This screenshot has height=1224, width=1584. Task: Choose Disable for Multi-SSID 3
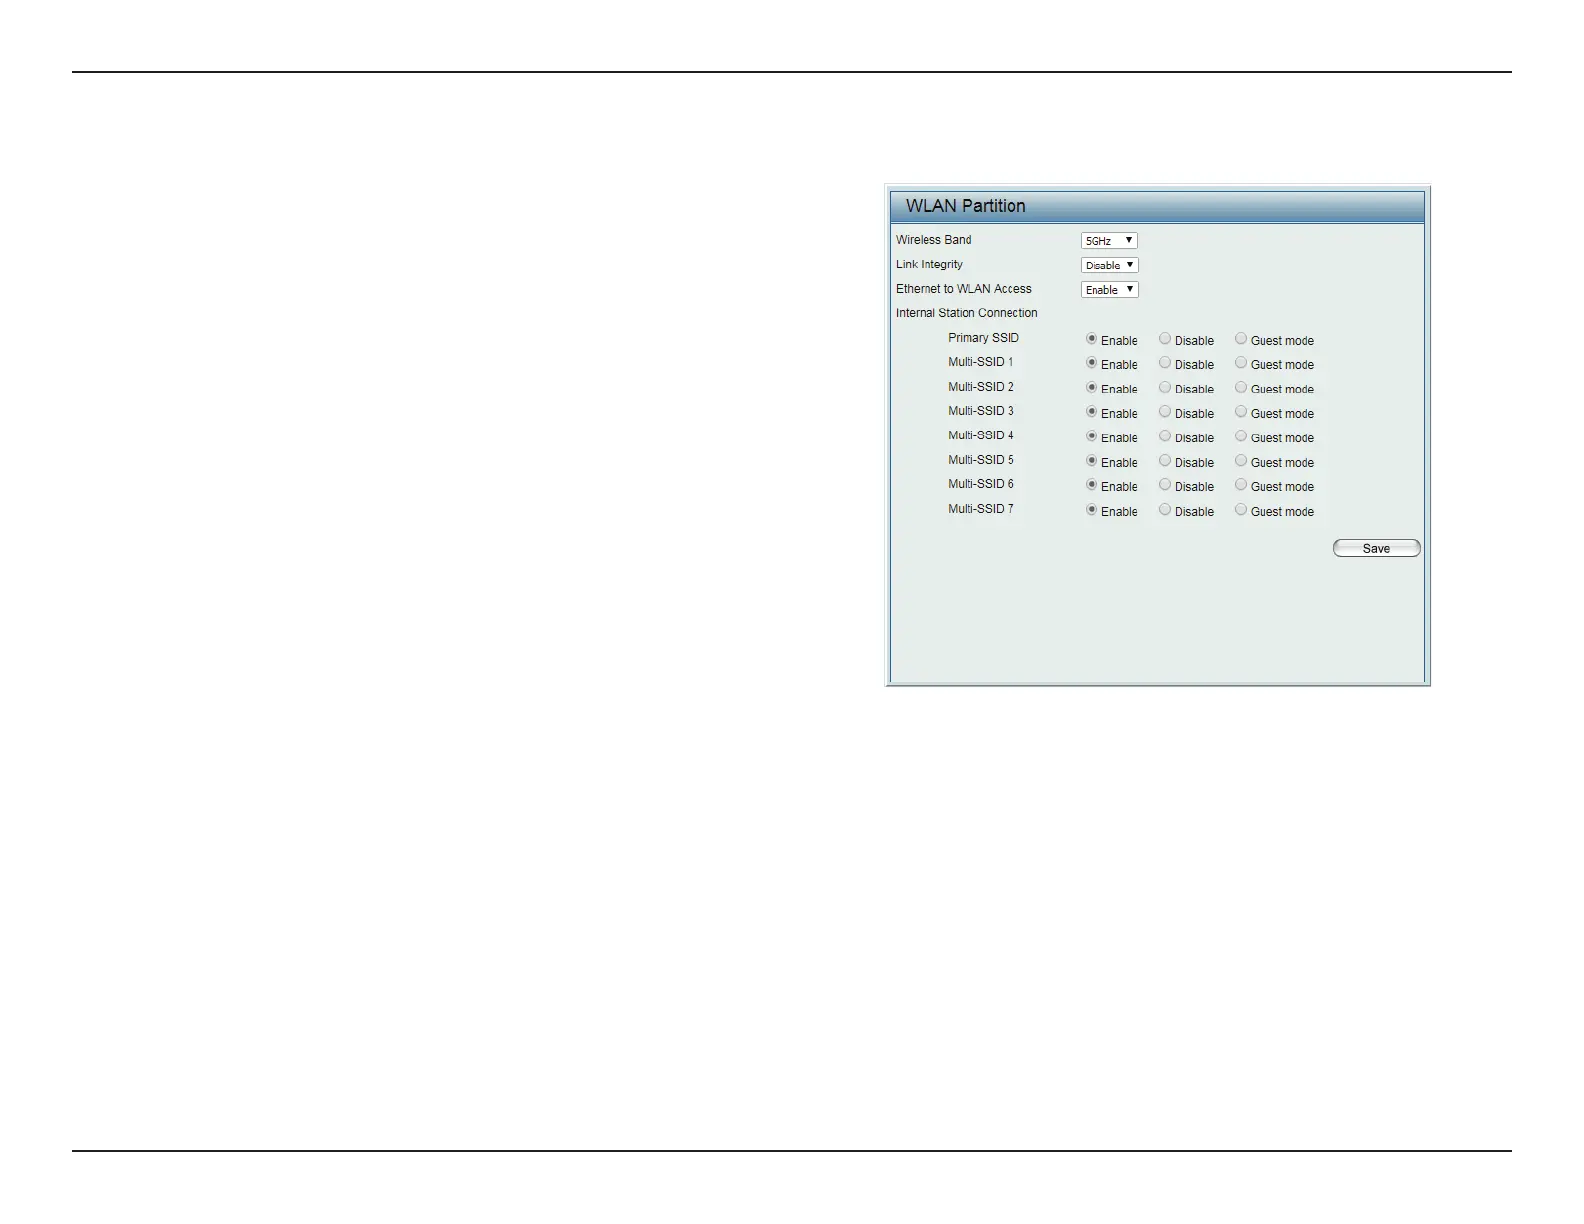[x=1165, y=412]
